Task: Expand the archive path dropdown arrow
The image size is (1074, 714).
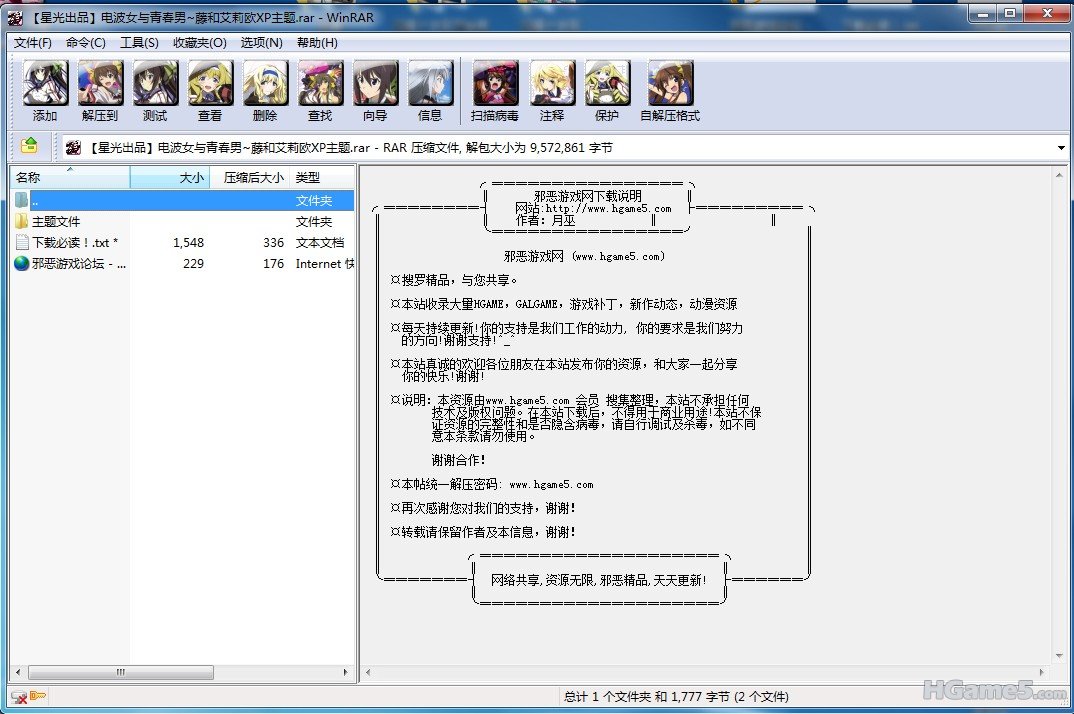Action: pos(1061,147)
